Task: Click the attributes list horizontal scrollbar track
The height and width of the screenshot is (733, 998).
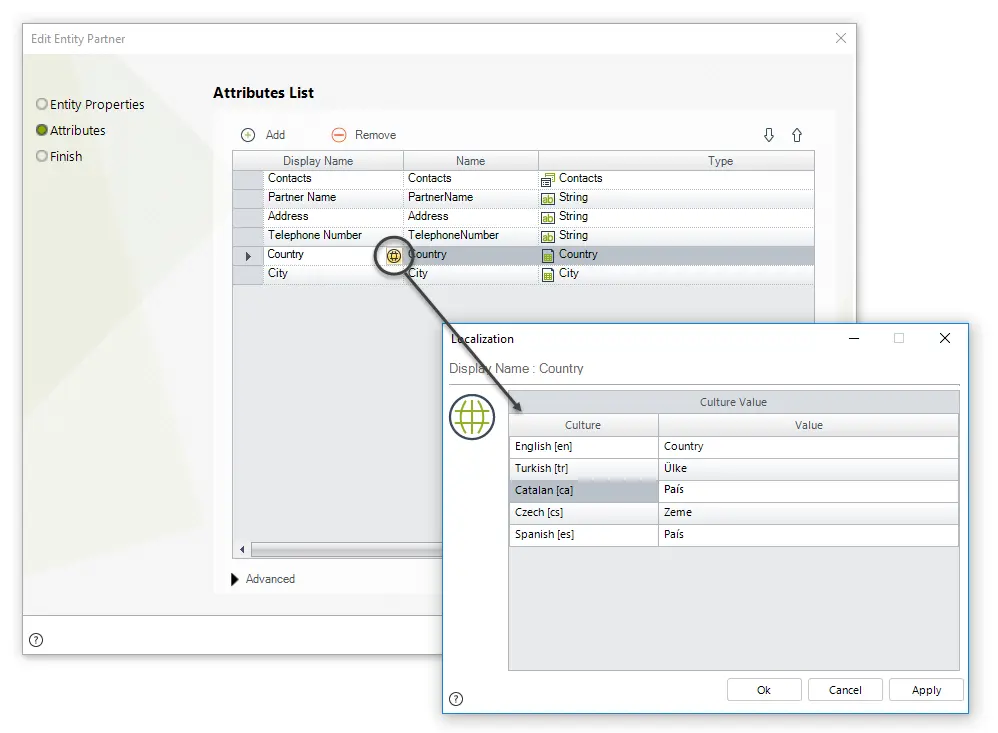Action: coord(346,549)
